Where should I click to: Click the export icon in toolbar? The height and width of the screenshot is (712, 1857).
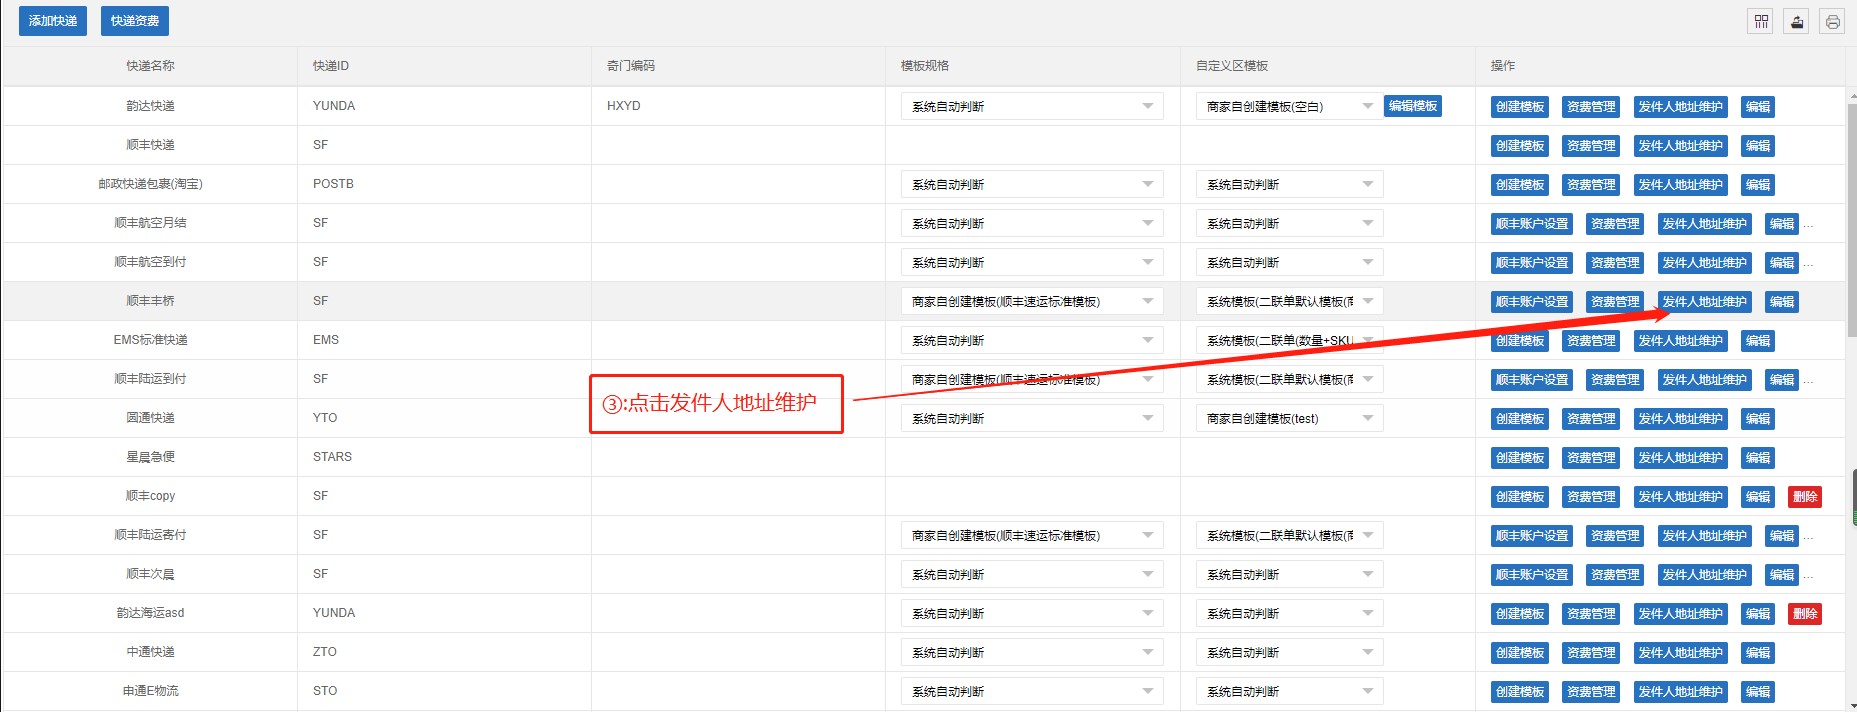[1797, 21]
